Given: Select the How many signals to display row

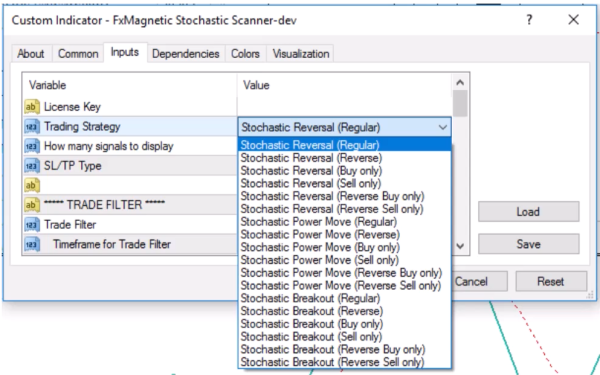Looking at the screenshot, I should 130,146.
